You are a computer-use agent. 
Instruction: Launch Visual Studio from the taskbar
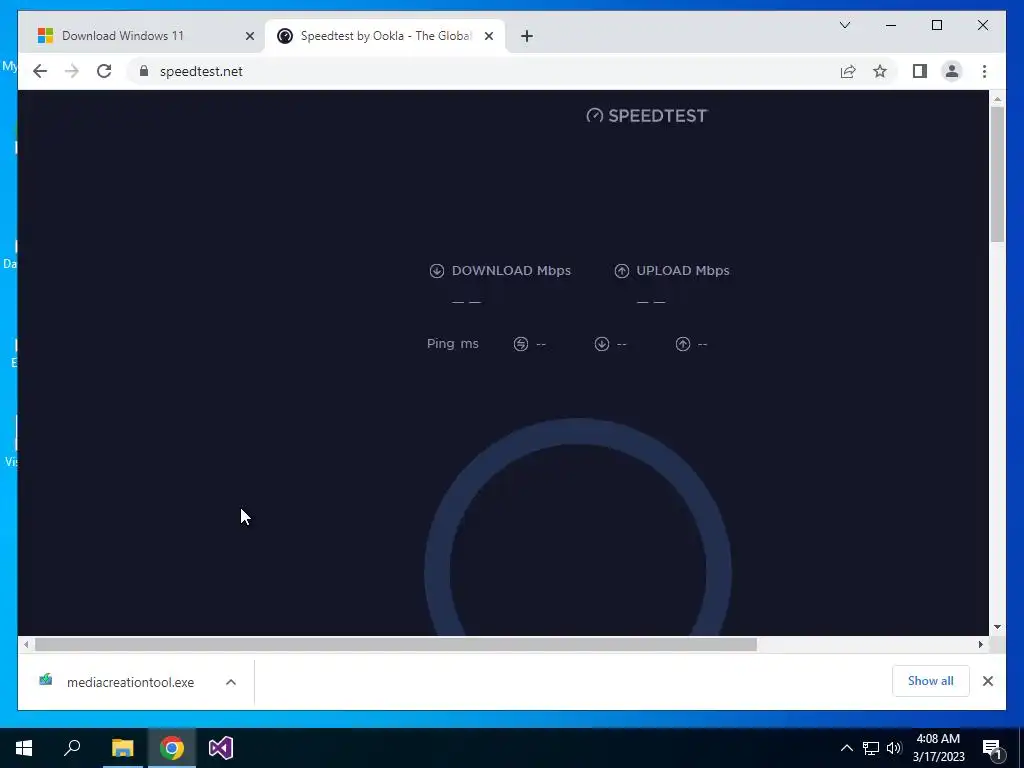(221, 748)
